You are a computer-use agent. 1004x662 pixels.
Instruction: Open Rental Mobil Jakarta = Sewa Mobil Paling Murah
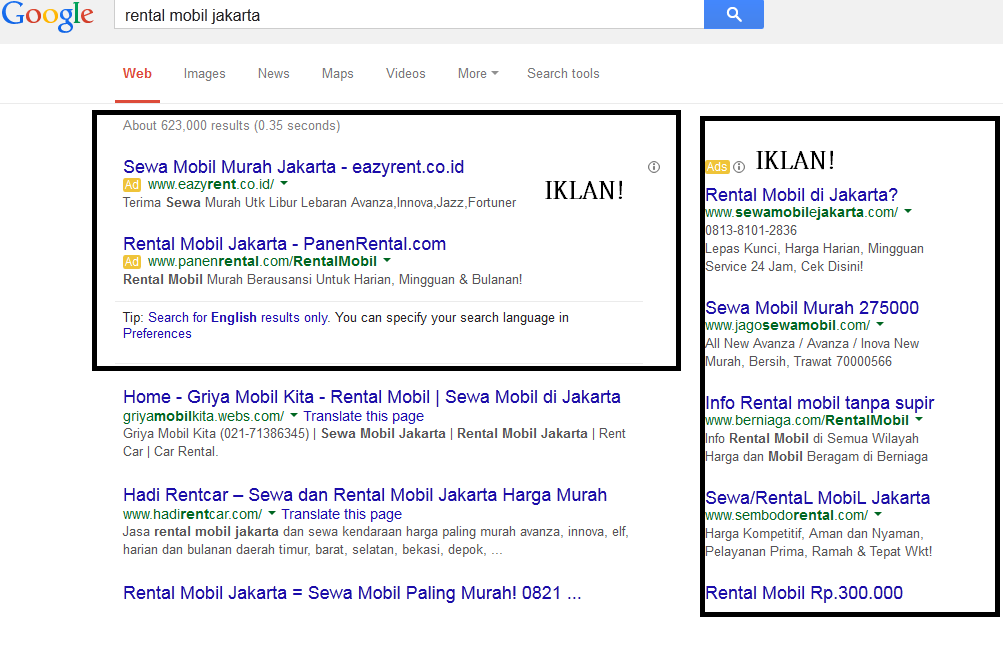[x=352, y=593]
